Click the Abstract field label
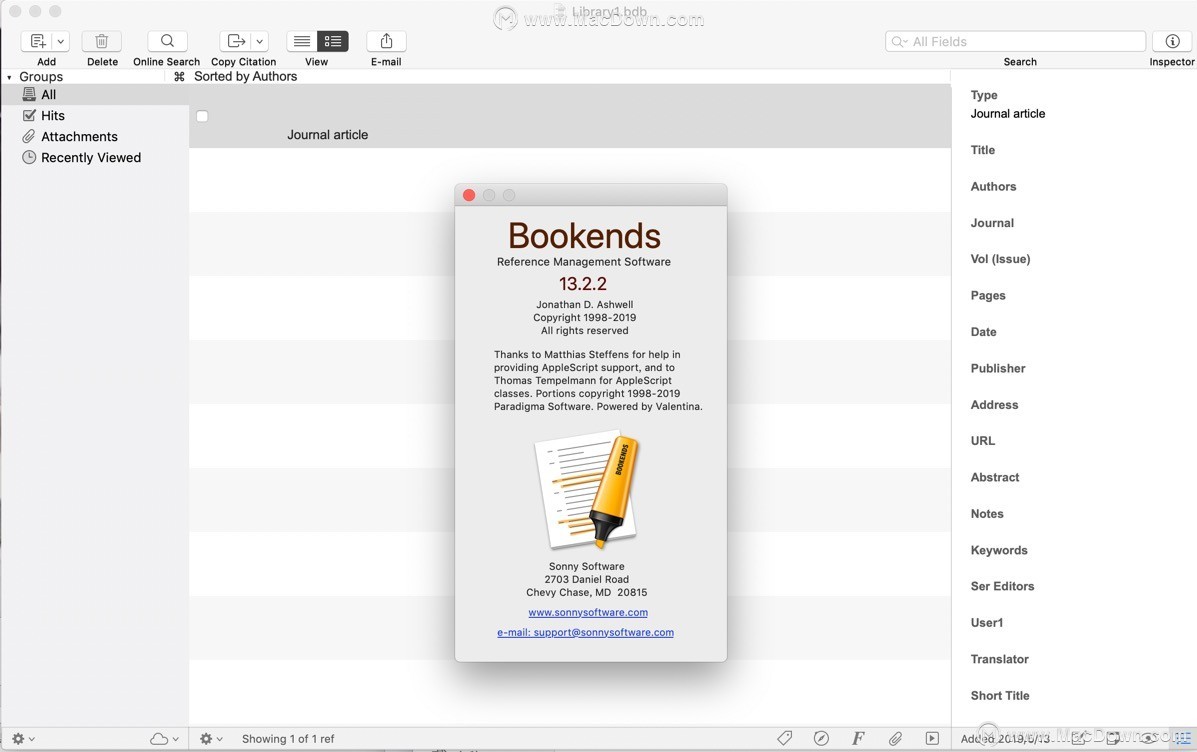The width and height of the screenshot is (1197, 752). [995, 477]
